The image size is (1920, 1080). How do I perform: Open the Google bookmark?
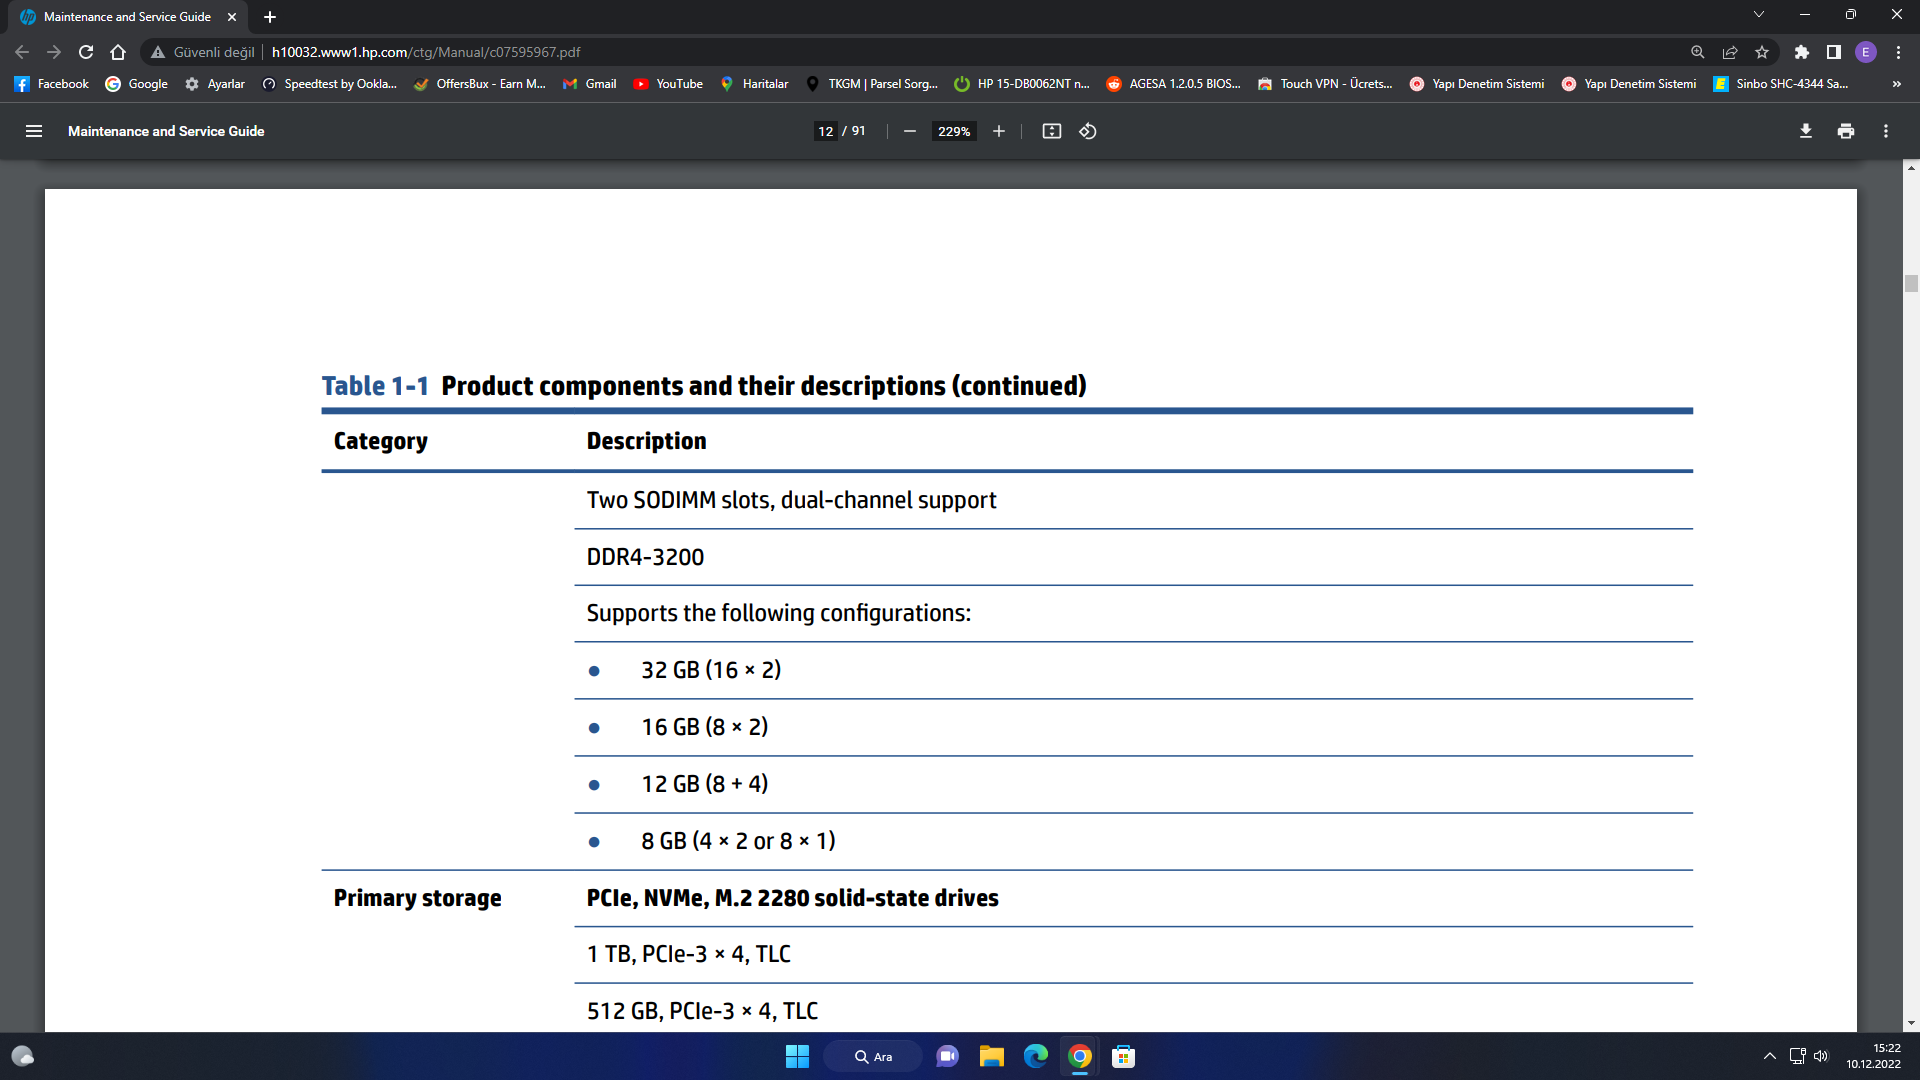(137, 84)
